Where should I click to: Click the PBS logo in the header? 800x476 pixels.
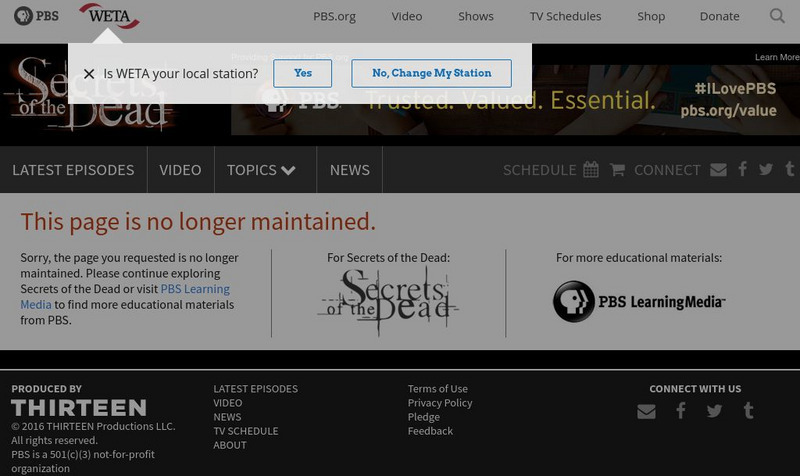pyautogui.click(x=36, y=16)
